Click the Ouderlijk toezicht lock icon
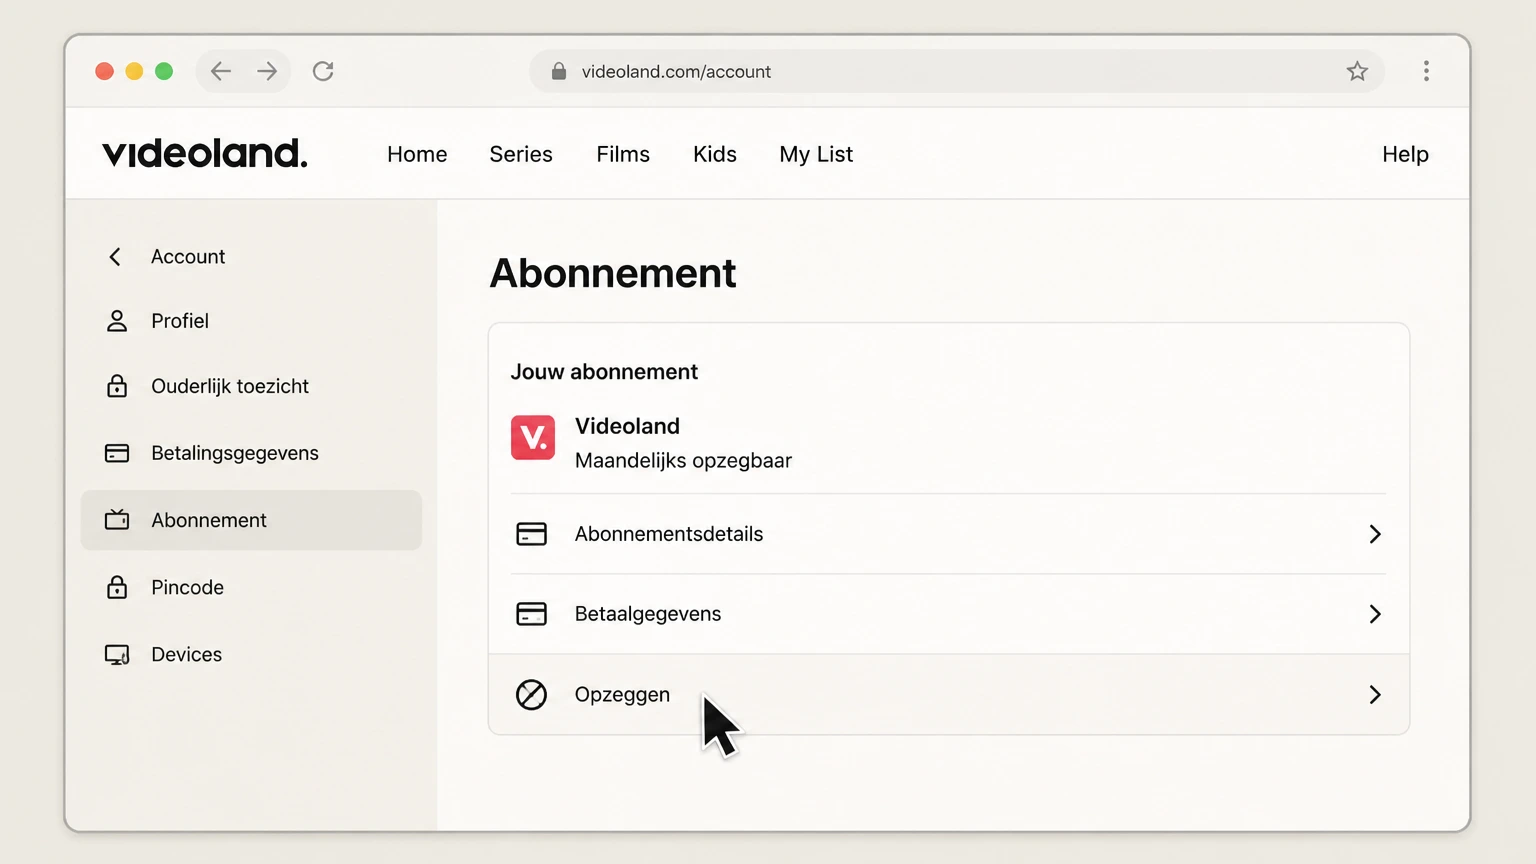The height and width of the screenshot is (864, 1536). click(x=117, y=386)
